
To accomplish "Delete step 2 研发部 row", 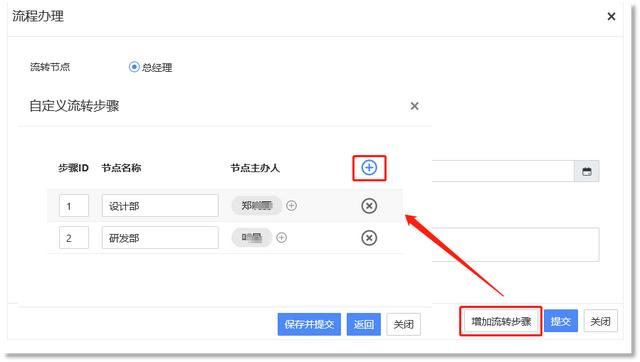I will (x=369, y=238).
